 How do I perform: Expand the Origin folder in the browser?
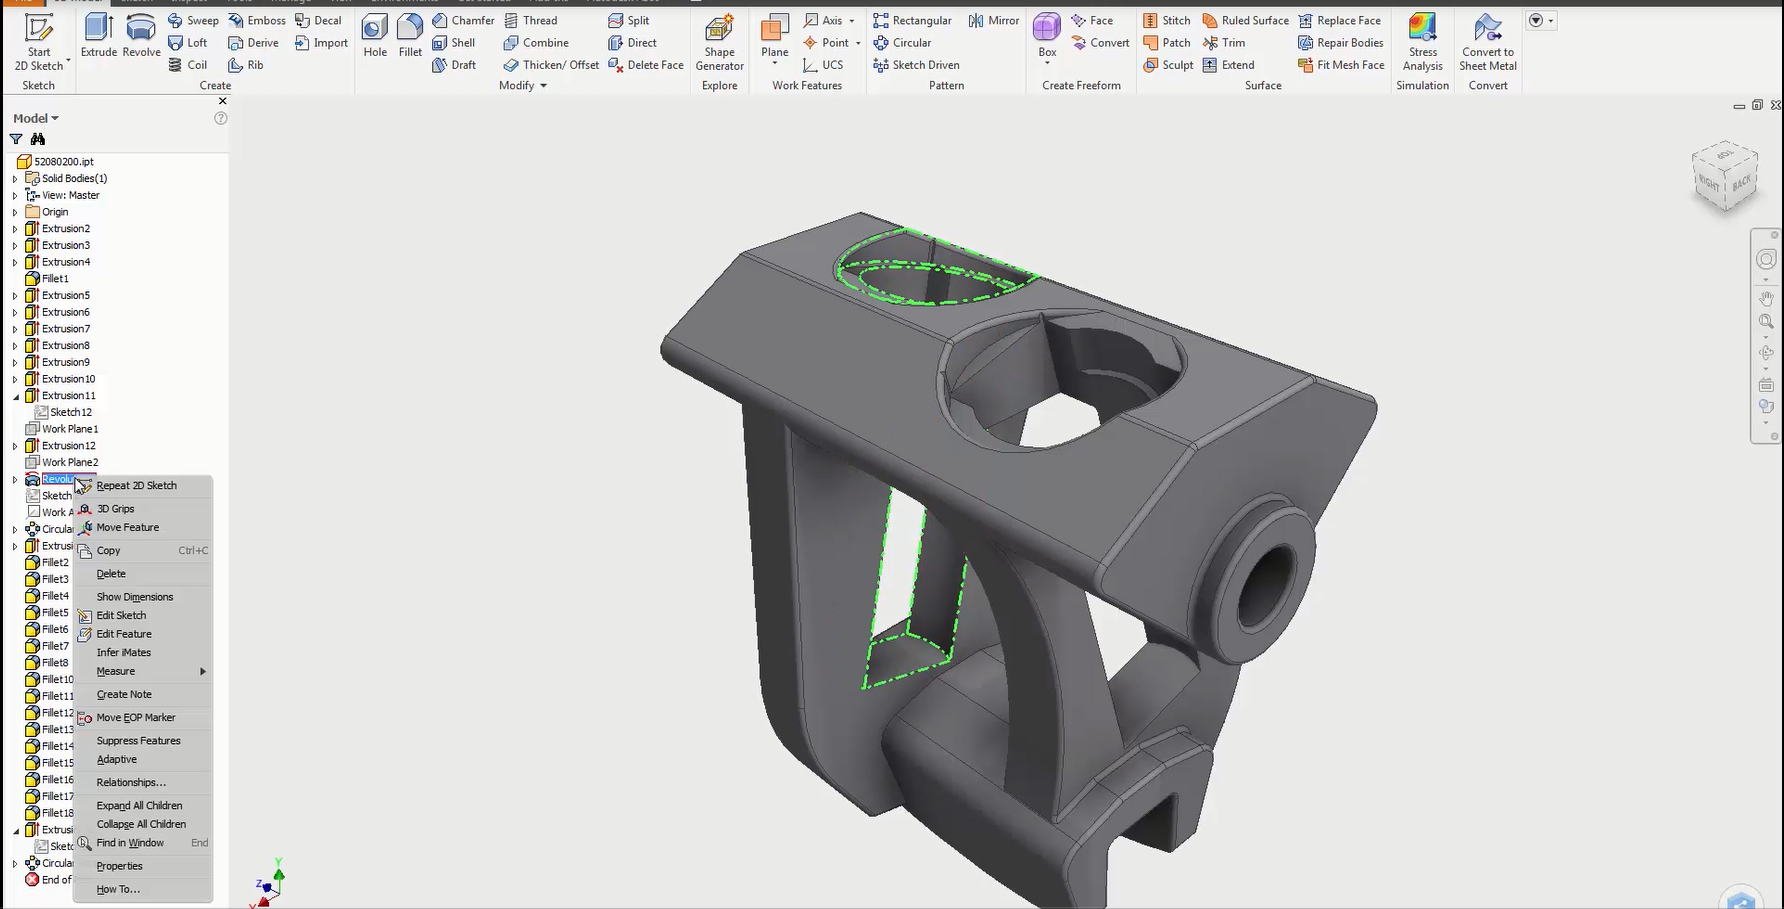click(13, 211)
